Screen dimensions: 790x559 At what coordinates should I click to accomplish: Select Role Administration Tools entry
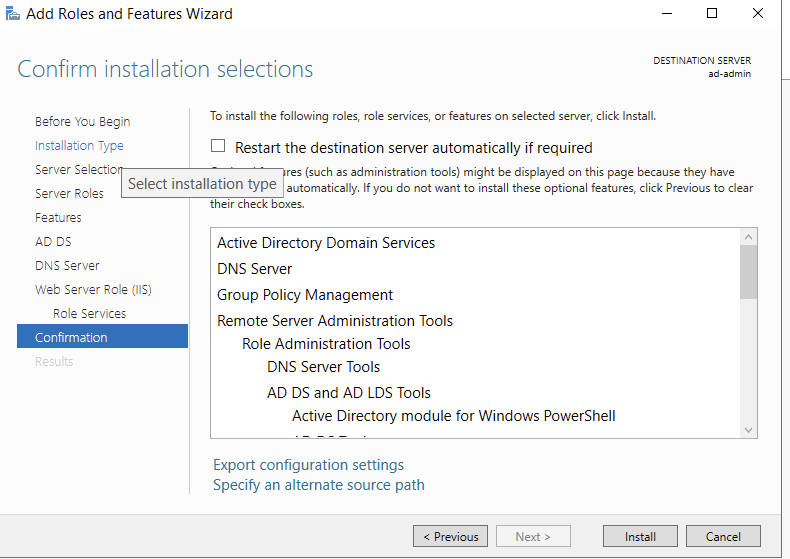coord(326,344)
